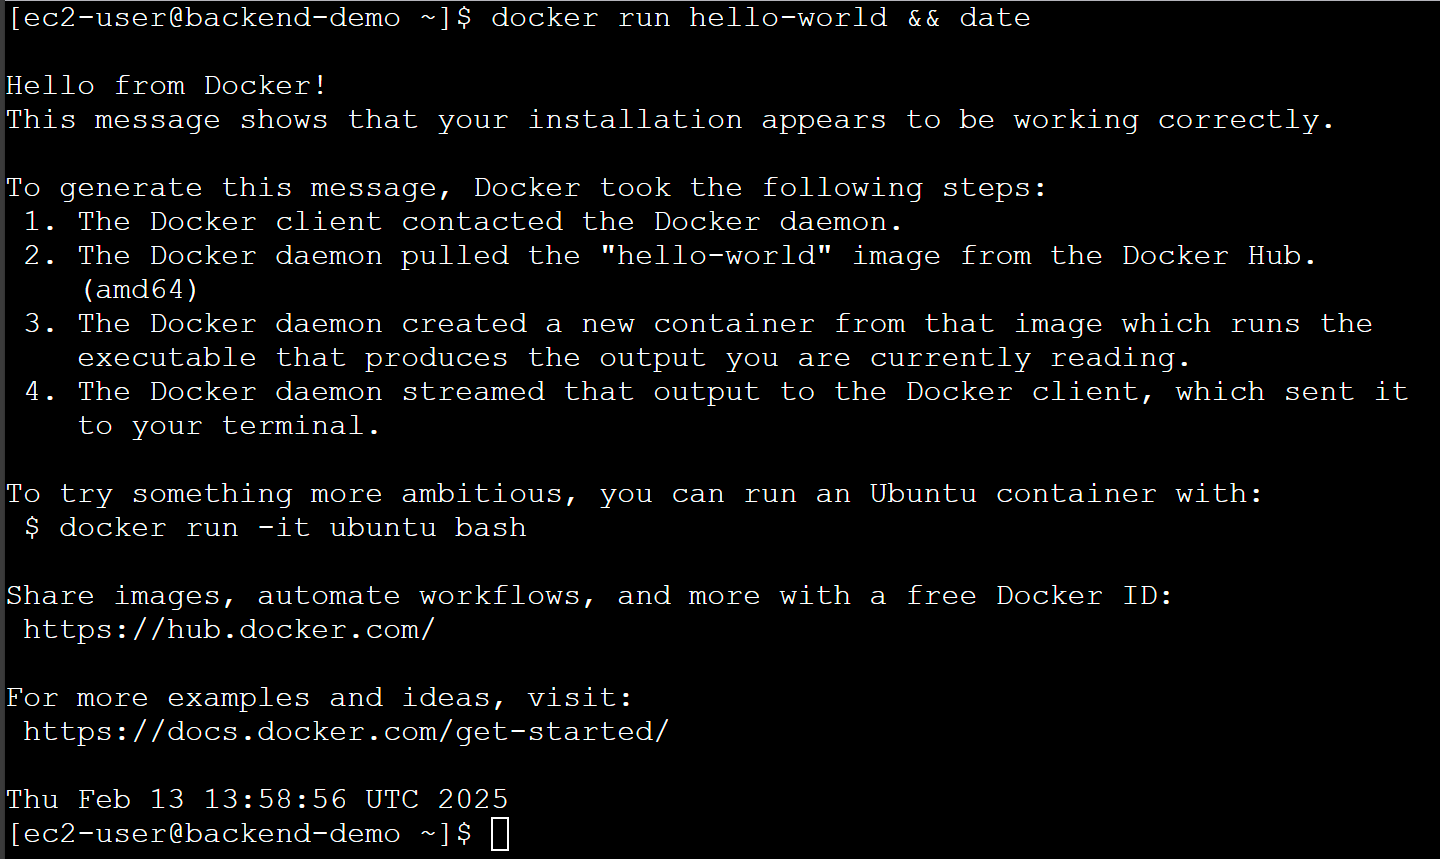Click the hub.docker.com URL

click(229, 630)
